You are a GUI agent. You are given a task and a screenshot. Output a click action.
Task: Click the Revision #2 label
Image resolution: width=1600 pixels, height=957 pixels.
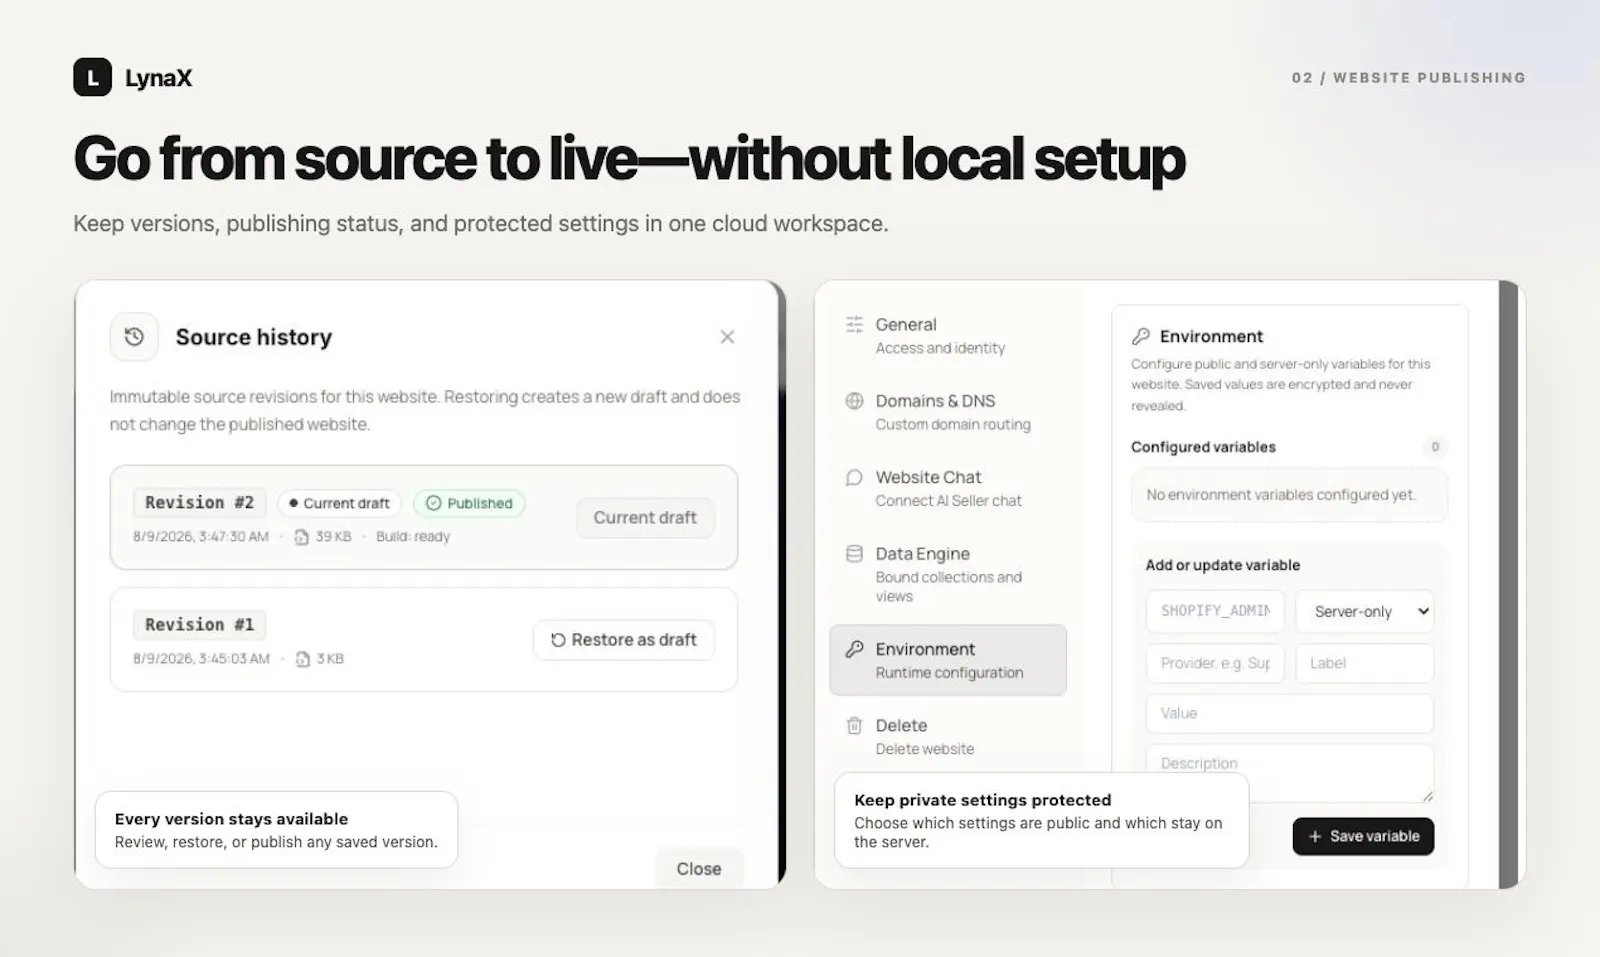pos(199,502)
